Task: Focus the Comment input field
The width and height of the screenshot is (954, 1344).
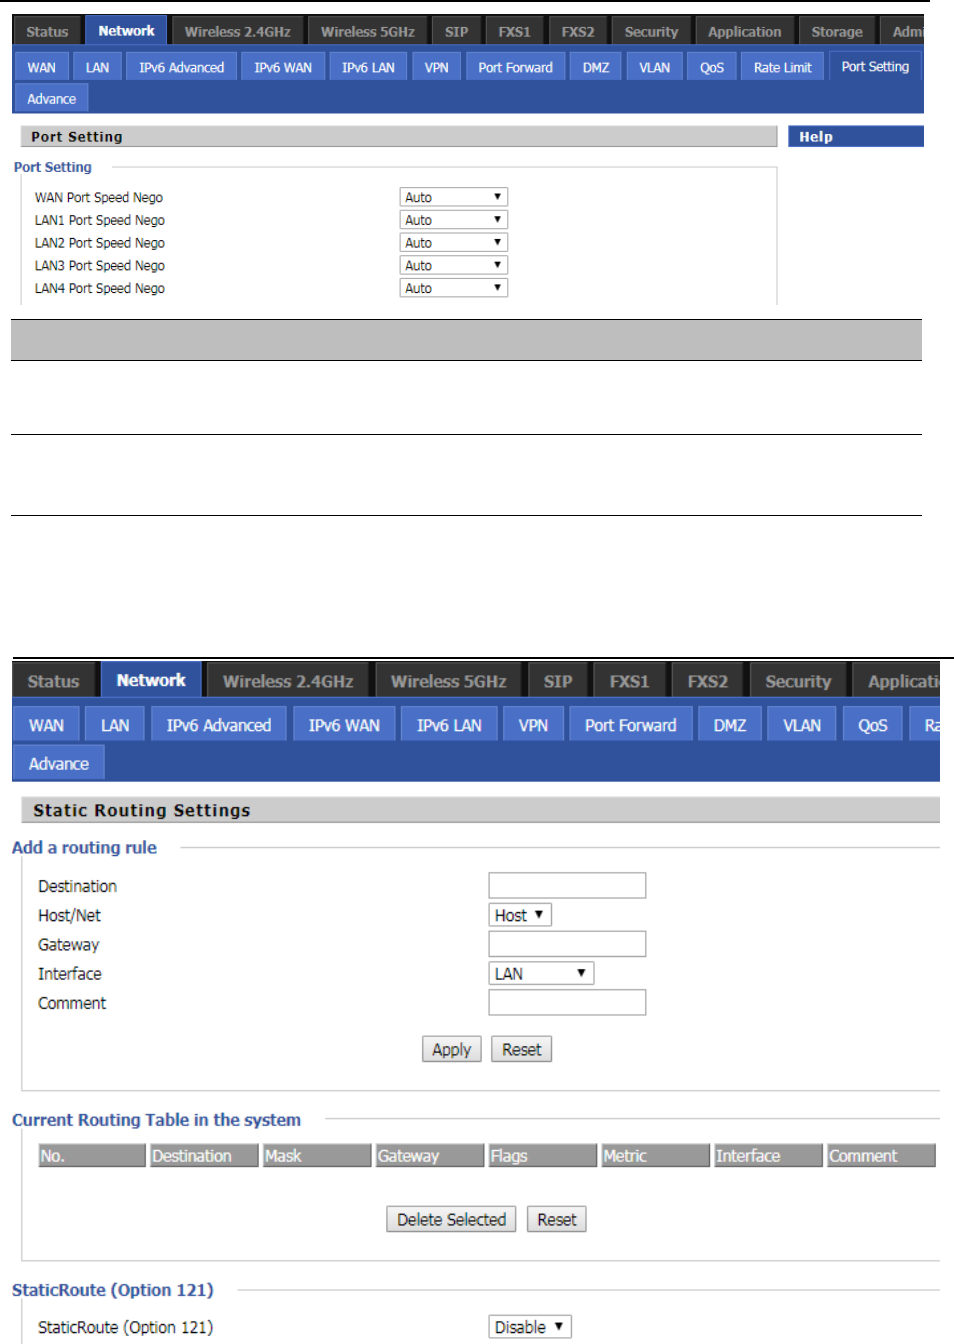Action: (567, 1003)
